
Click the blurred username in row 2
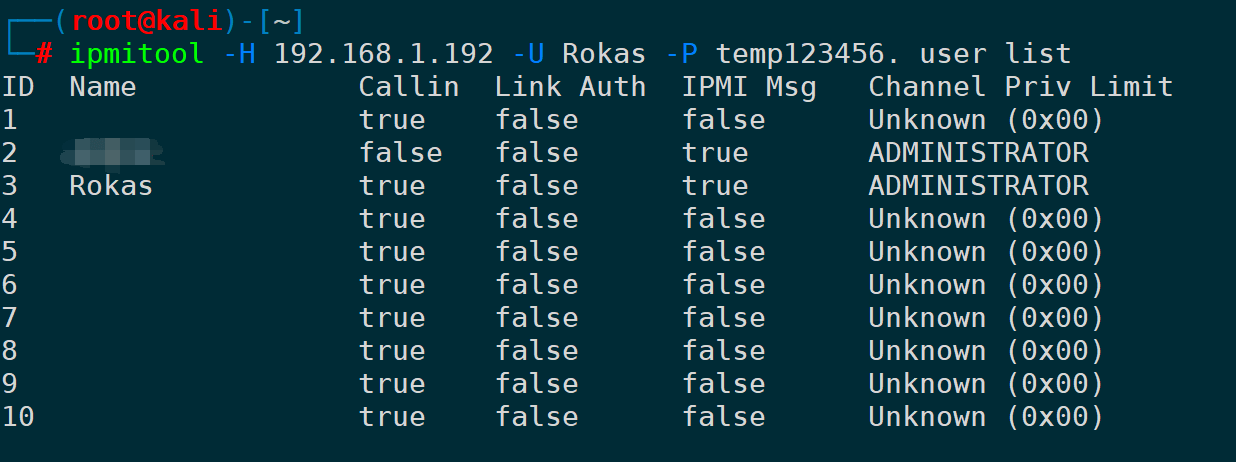111,153
